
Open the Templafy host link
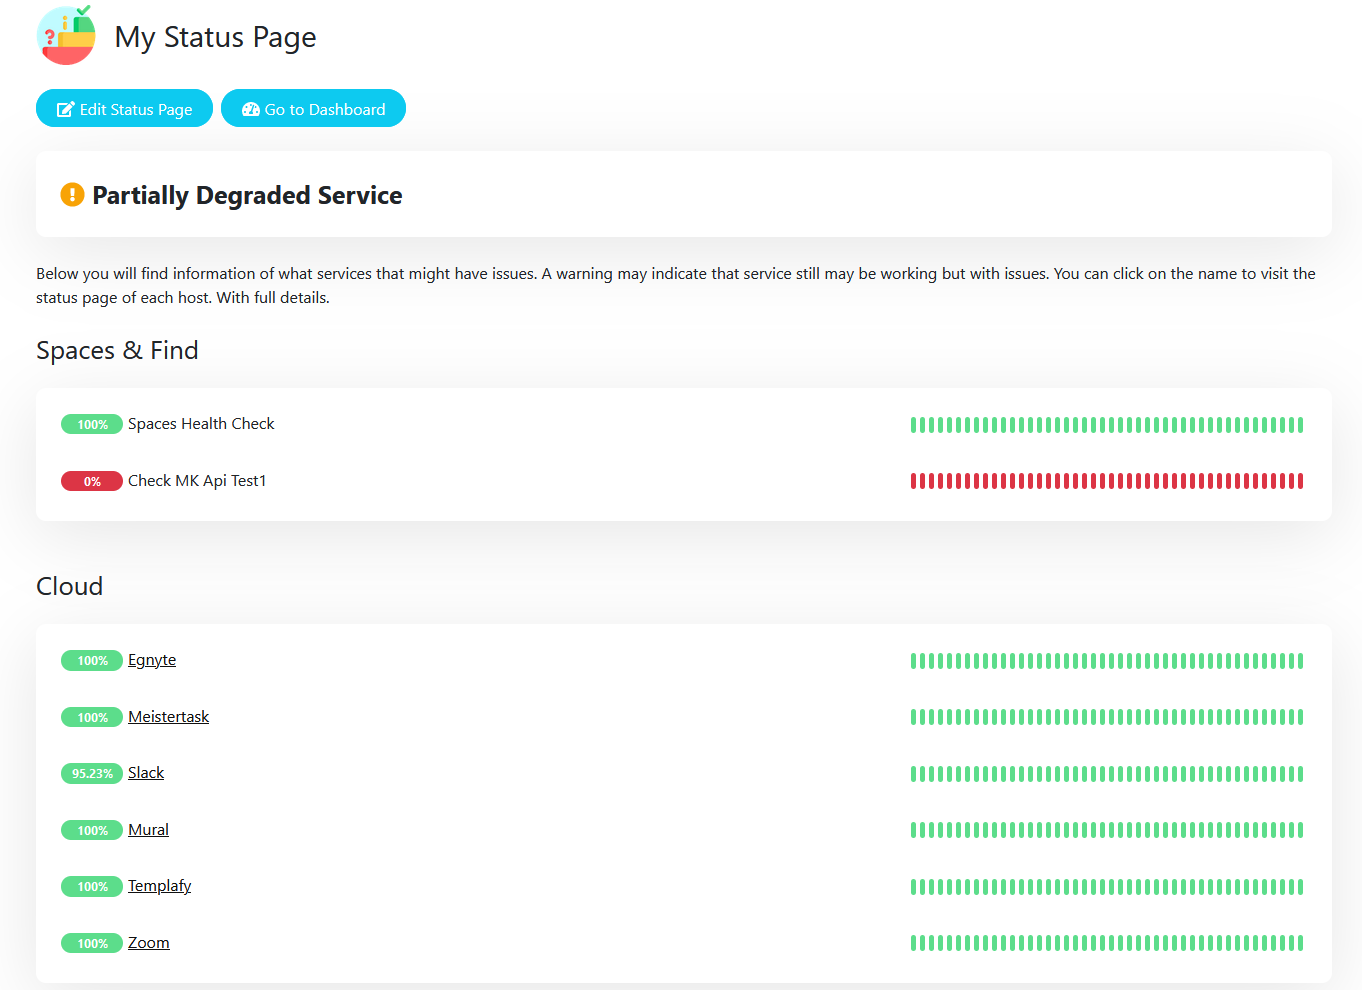[159, 886]
